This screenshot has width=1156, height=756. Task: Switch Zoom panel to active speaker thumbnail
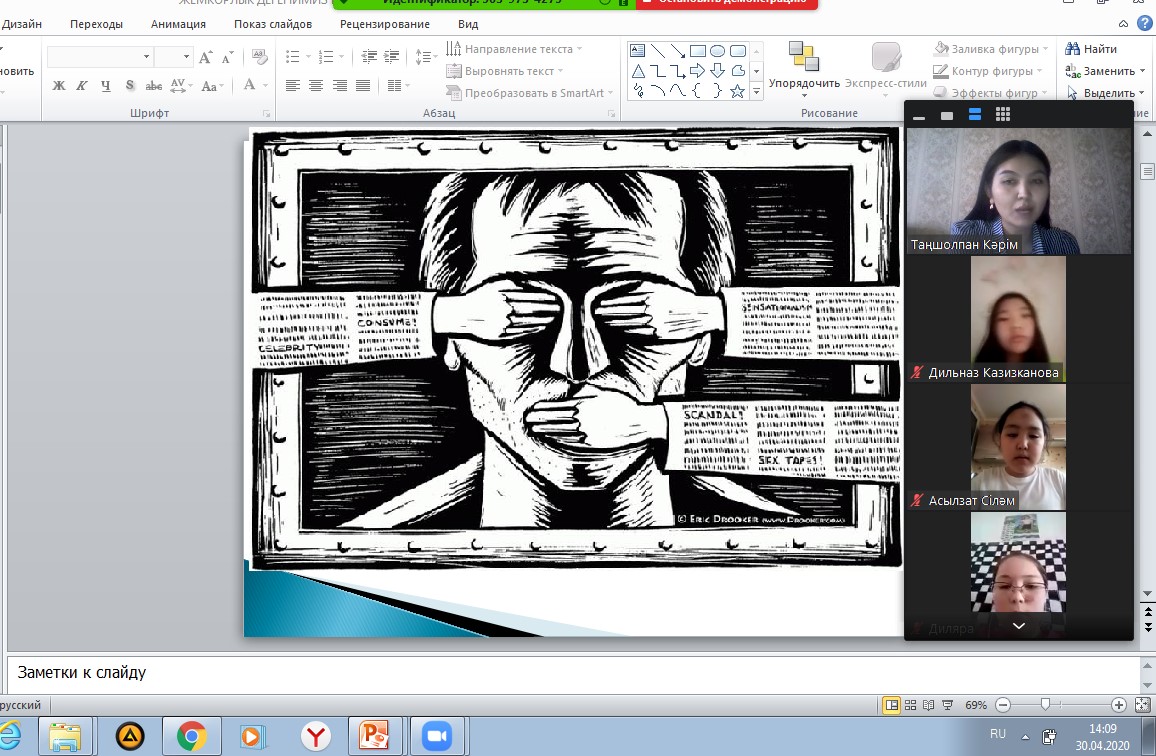[947, 115]
